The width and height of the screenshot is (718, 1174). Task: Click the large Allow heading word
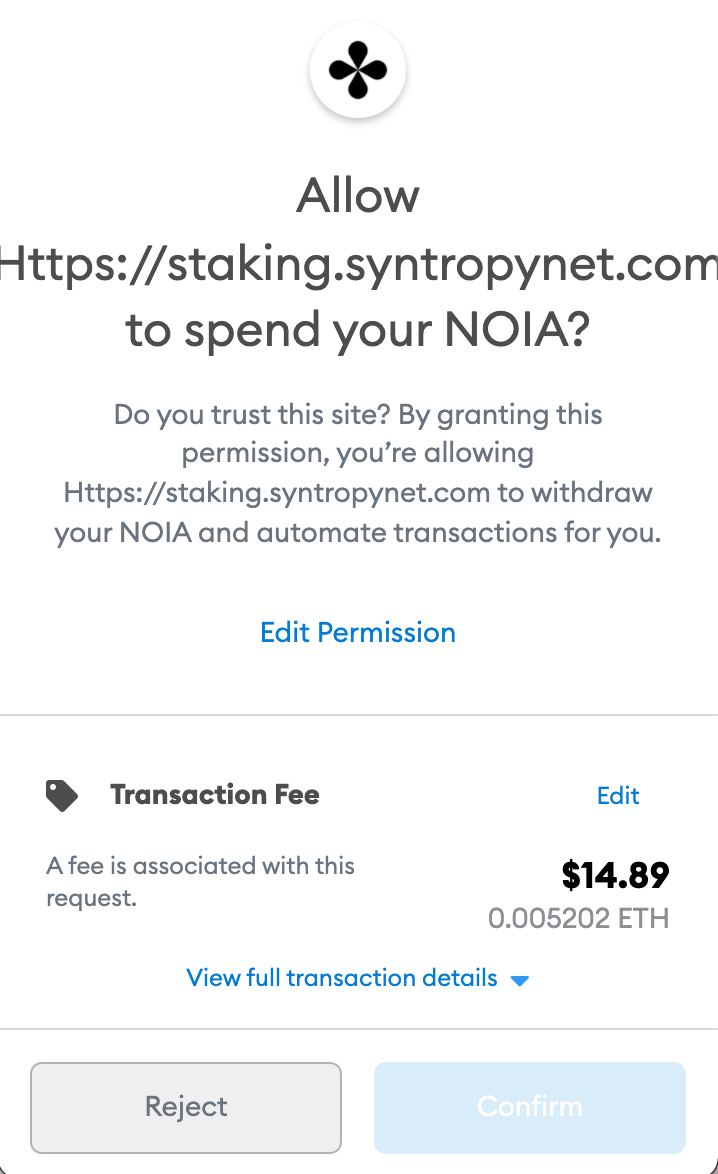coord(358,195)
